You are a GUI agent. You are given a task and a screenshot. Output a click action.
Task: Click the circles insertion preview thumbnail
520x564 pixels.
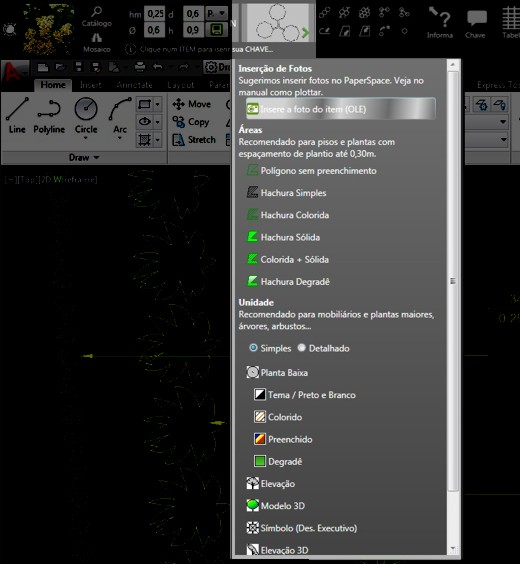278,23
